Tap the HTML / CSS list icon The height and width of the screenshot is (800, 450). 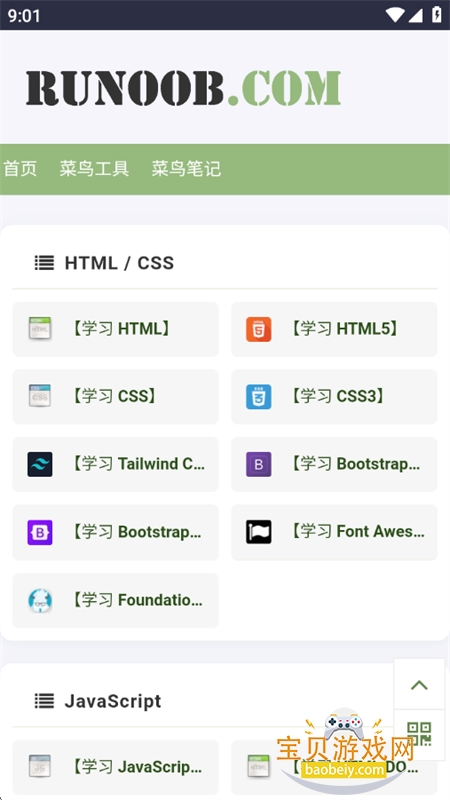[44, 263]
